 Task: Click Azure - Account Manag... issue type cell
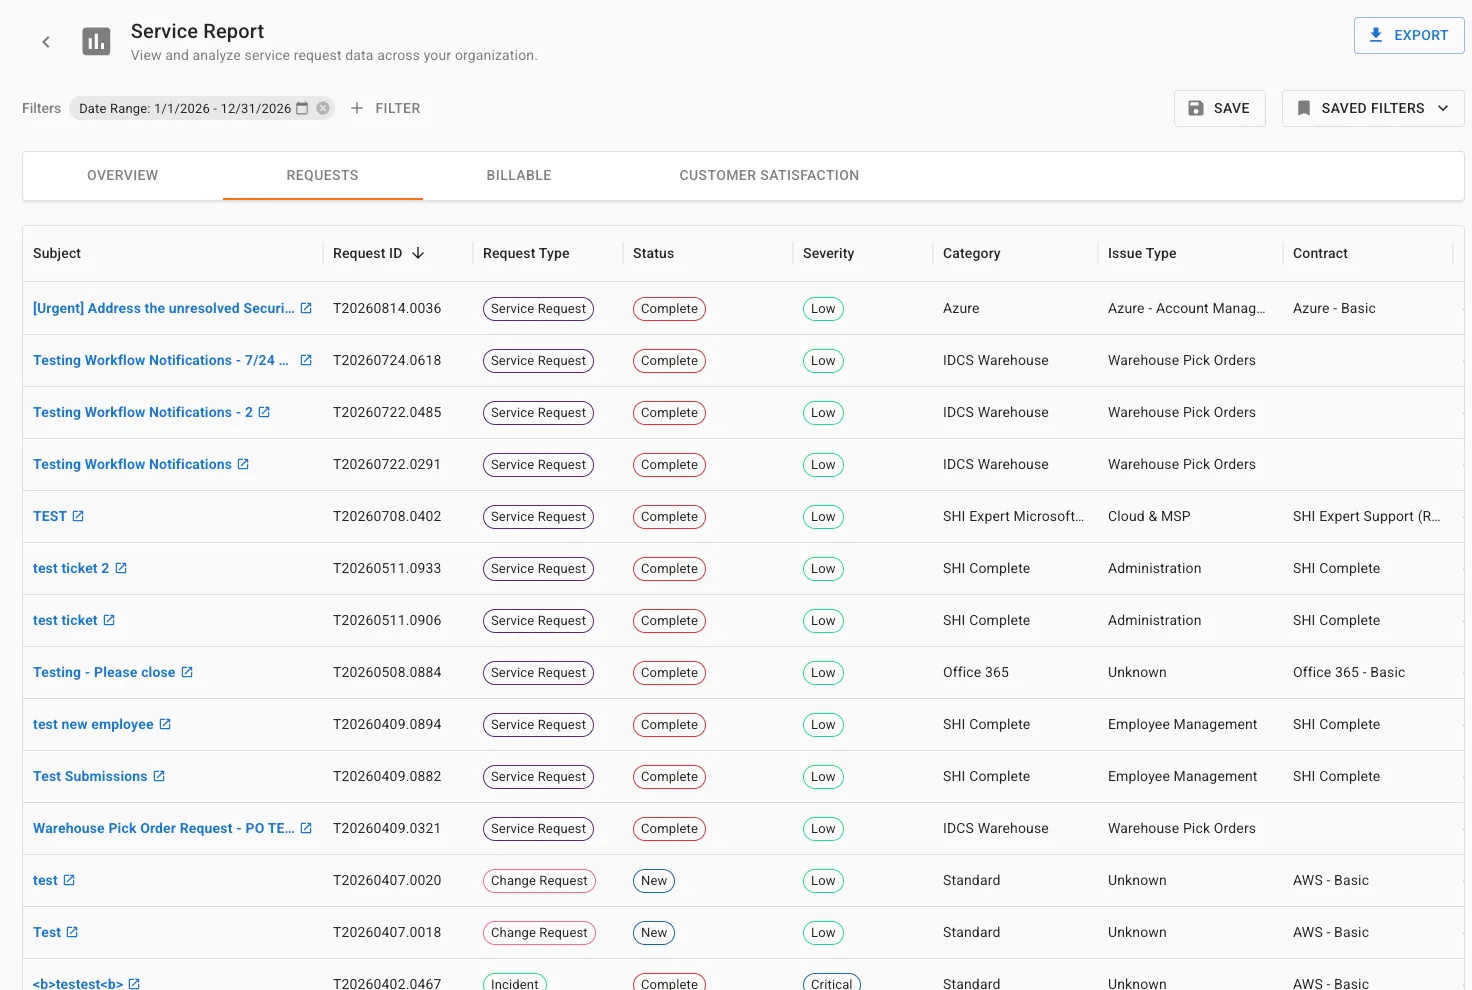[x=1187, y=308]
